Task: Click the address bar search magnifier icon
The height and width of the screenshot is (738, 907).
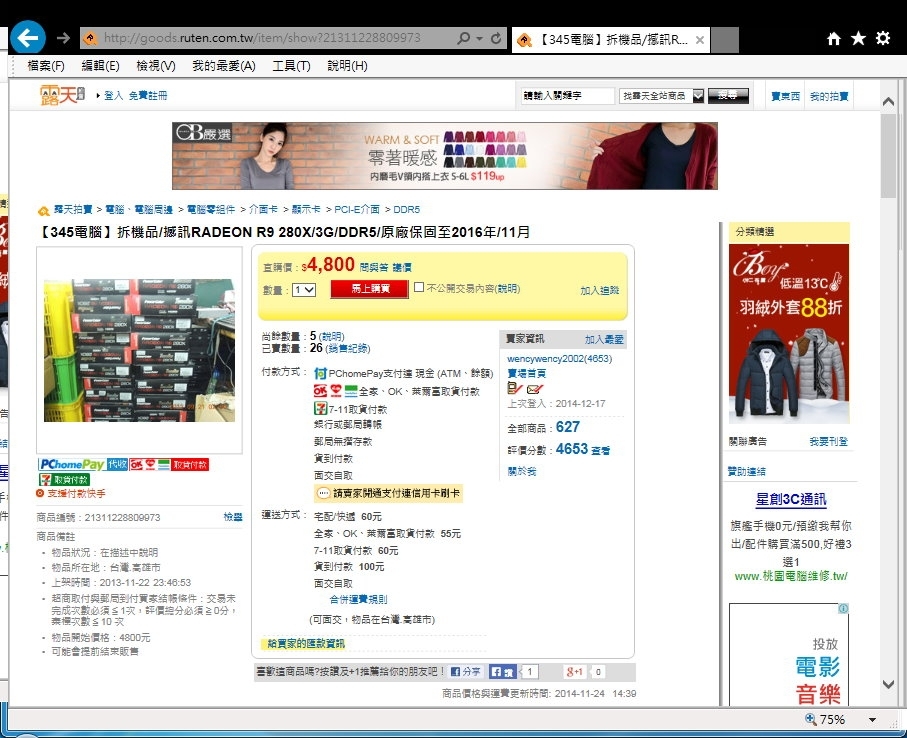Action: 463,38
